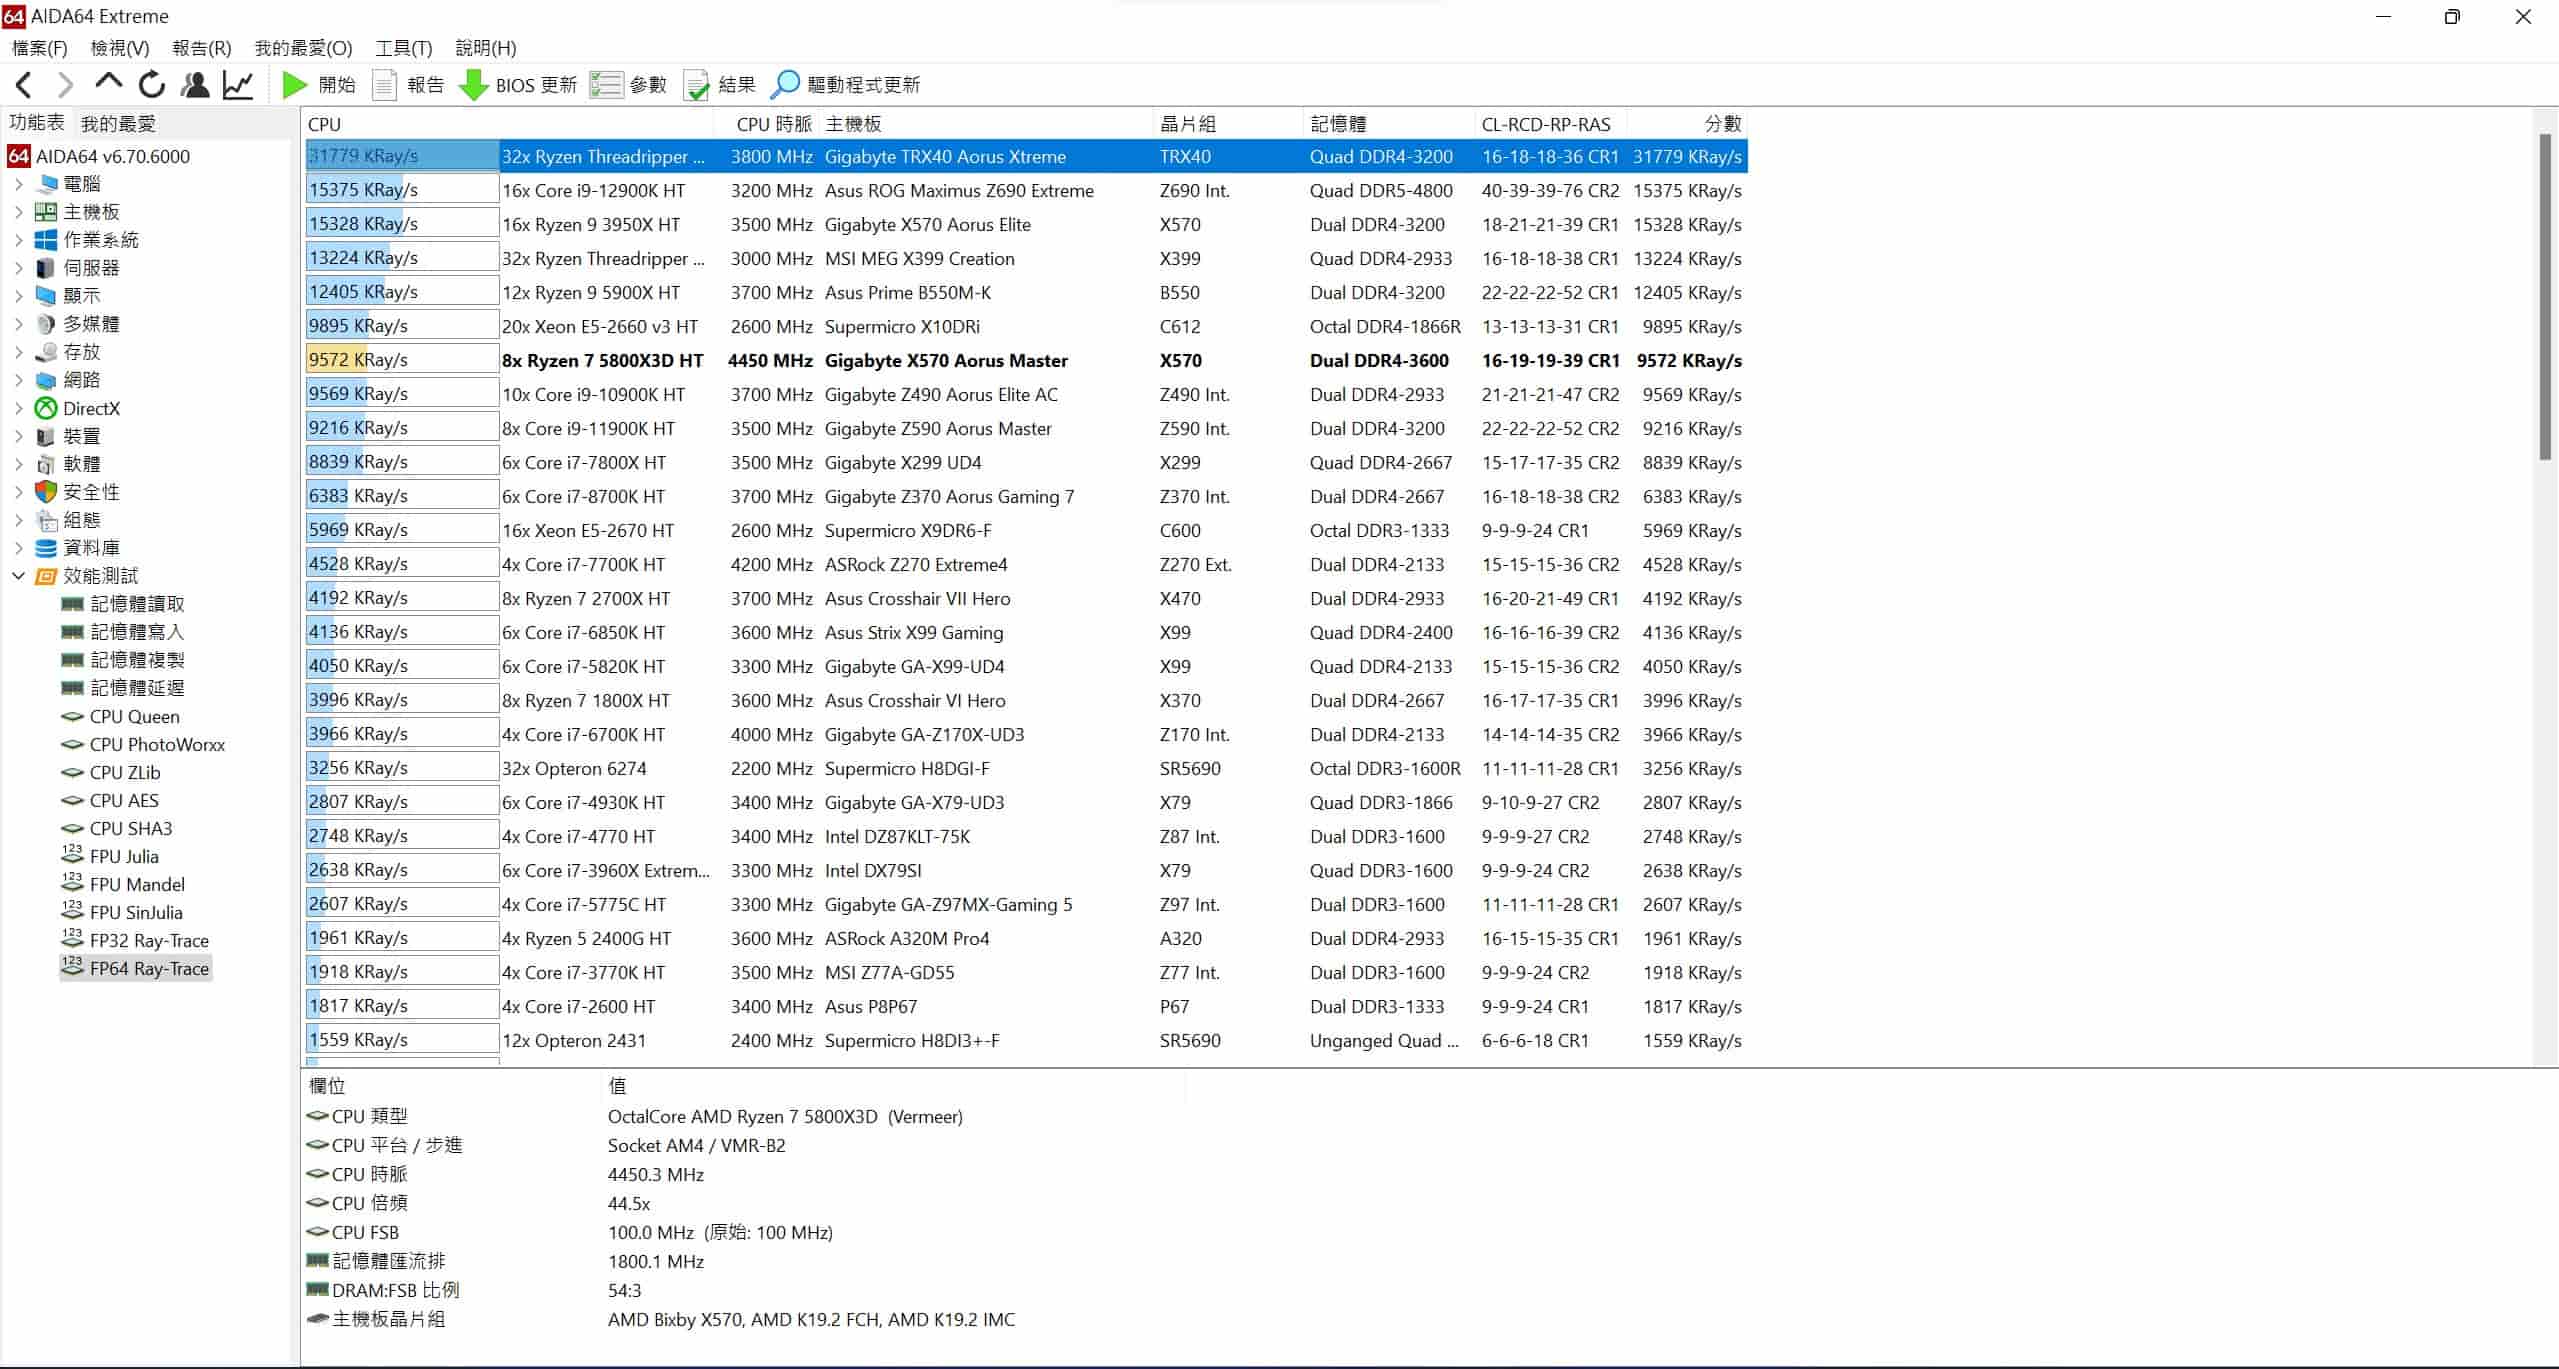
Task: Select the FP32 Ray-Trace benchmark
Action: click(135, 940)
